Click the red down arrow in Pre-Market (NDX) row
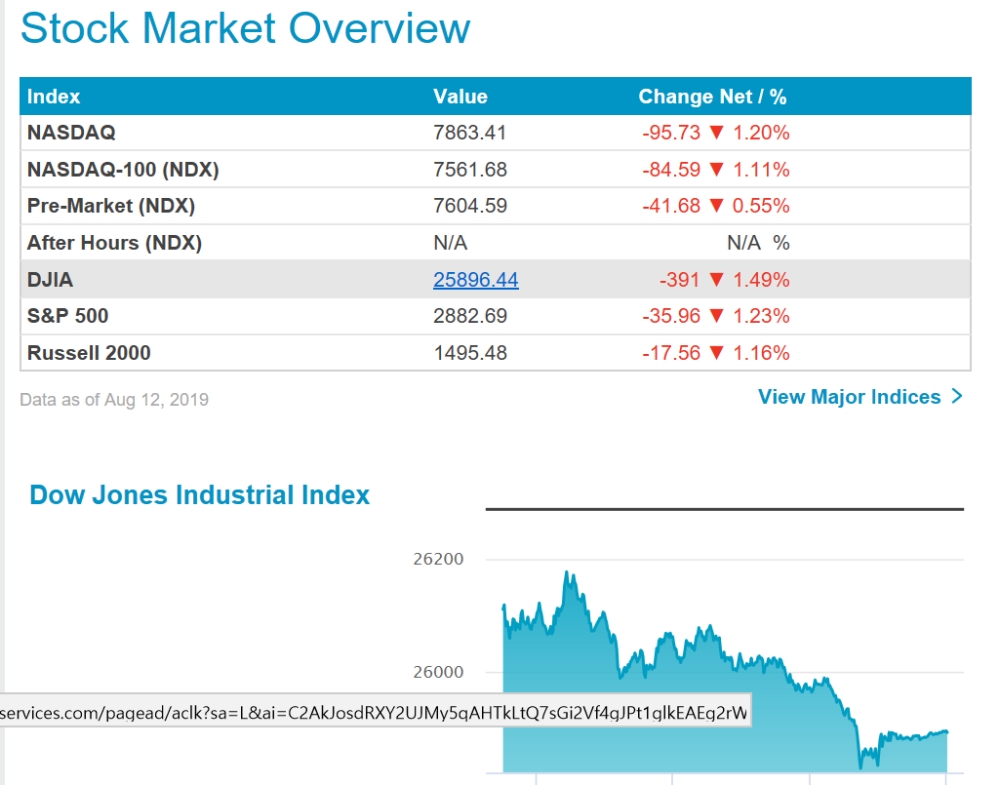This screenshot has height=785, width=1000. [x=716, y=206]
